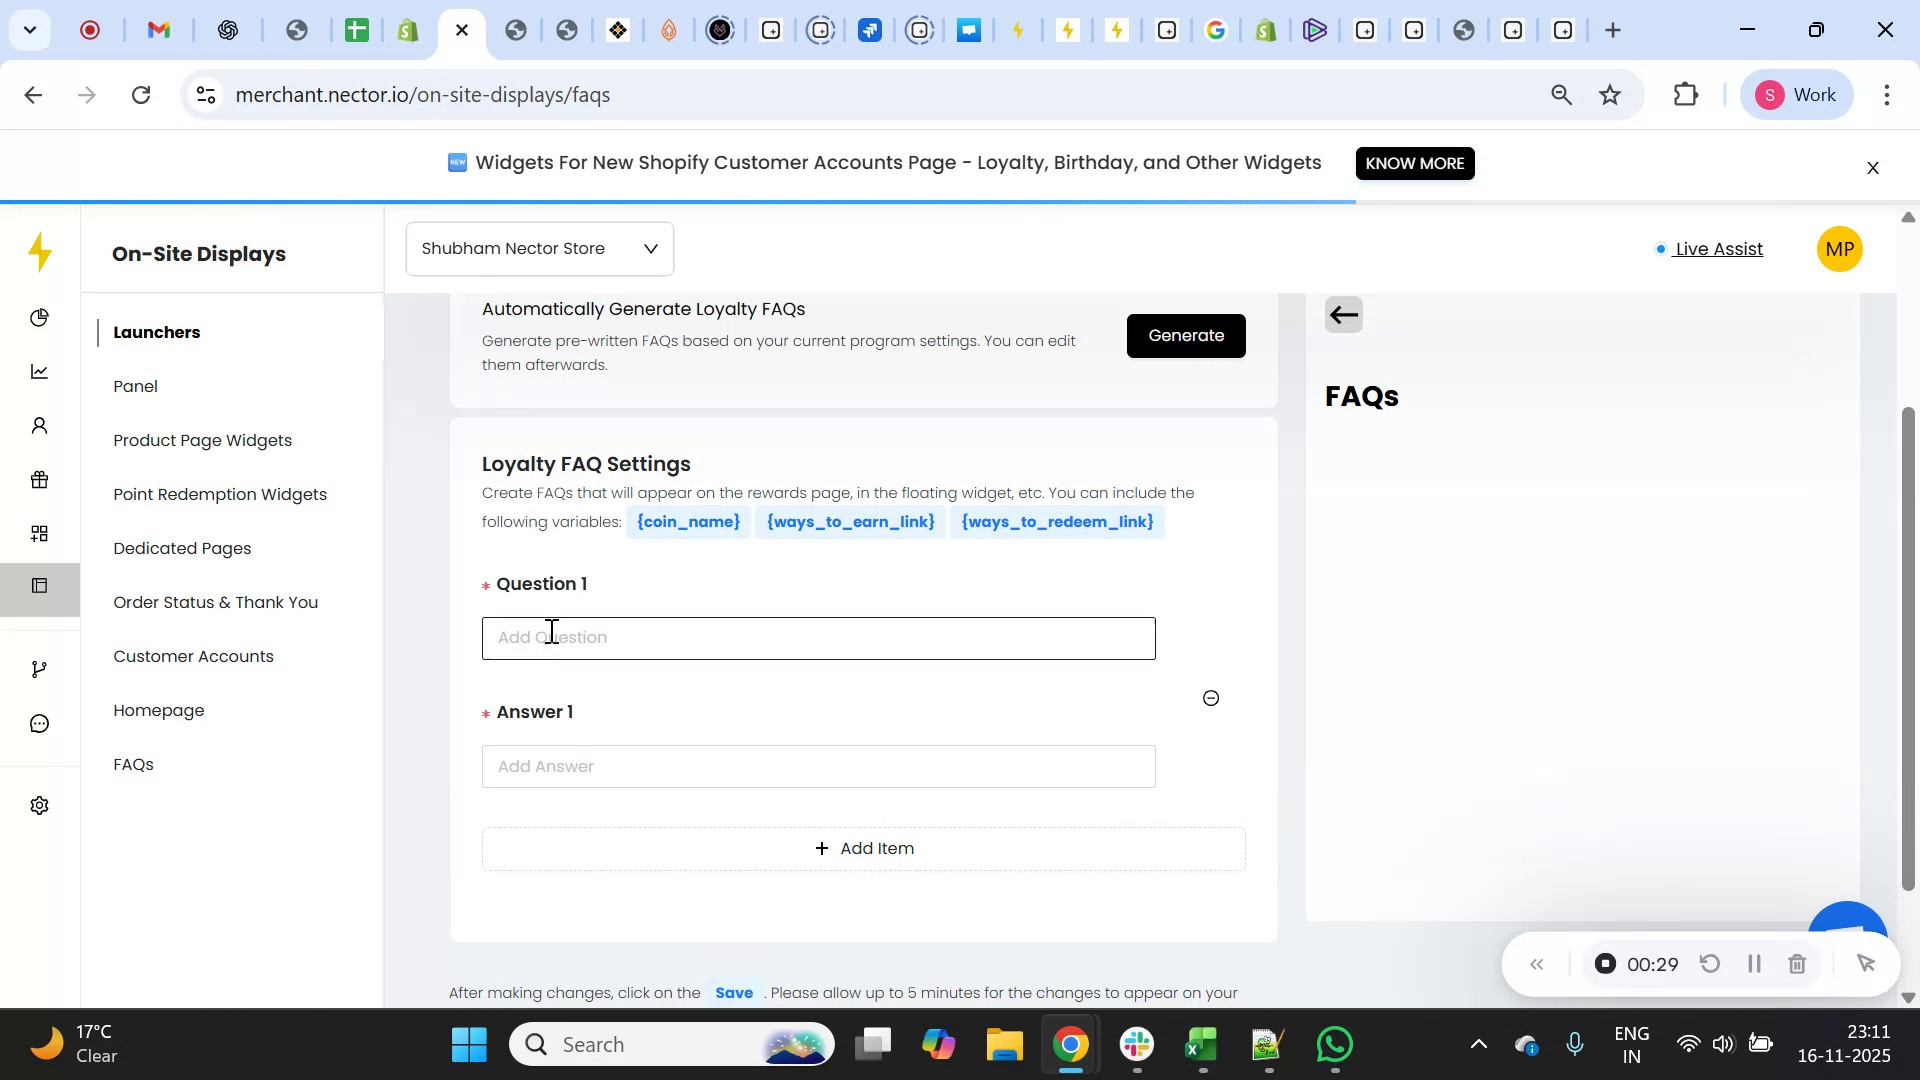The image size is (1920, 1080).
Task: Open the integrations grid icon in sidebar
Action: [39, 533]
